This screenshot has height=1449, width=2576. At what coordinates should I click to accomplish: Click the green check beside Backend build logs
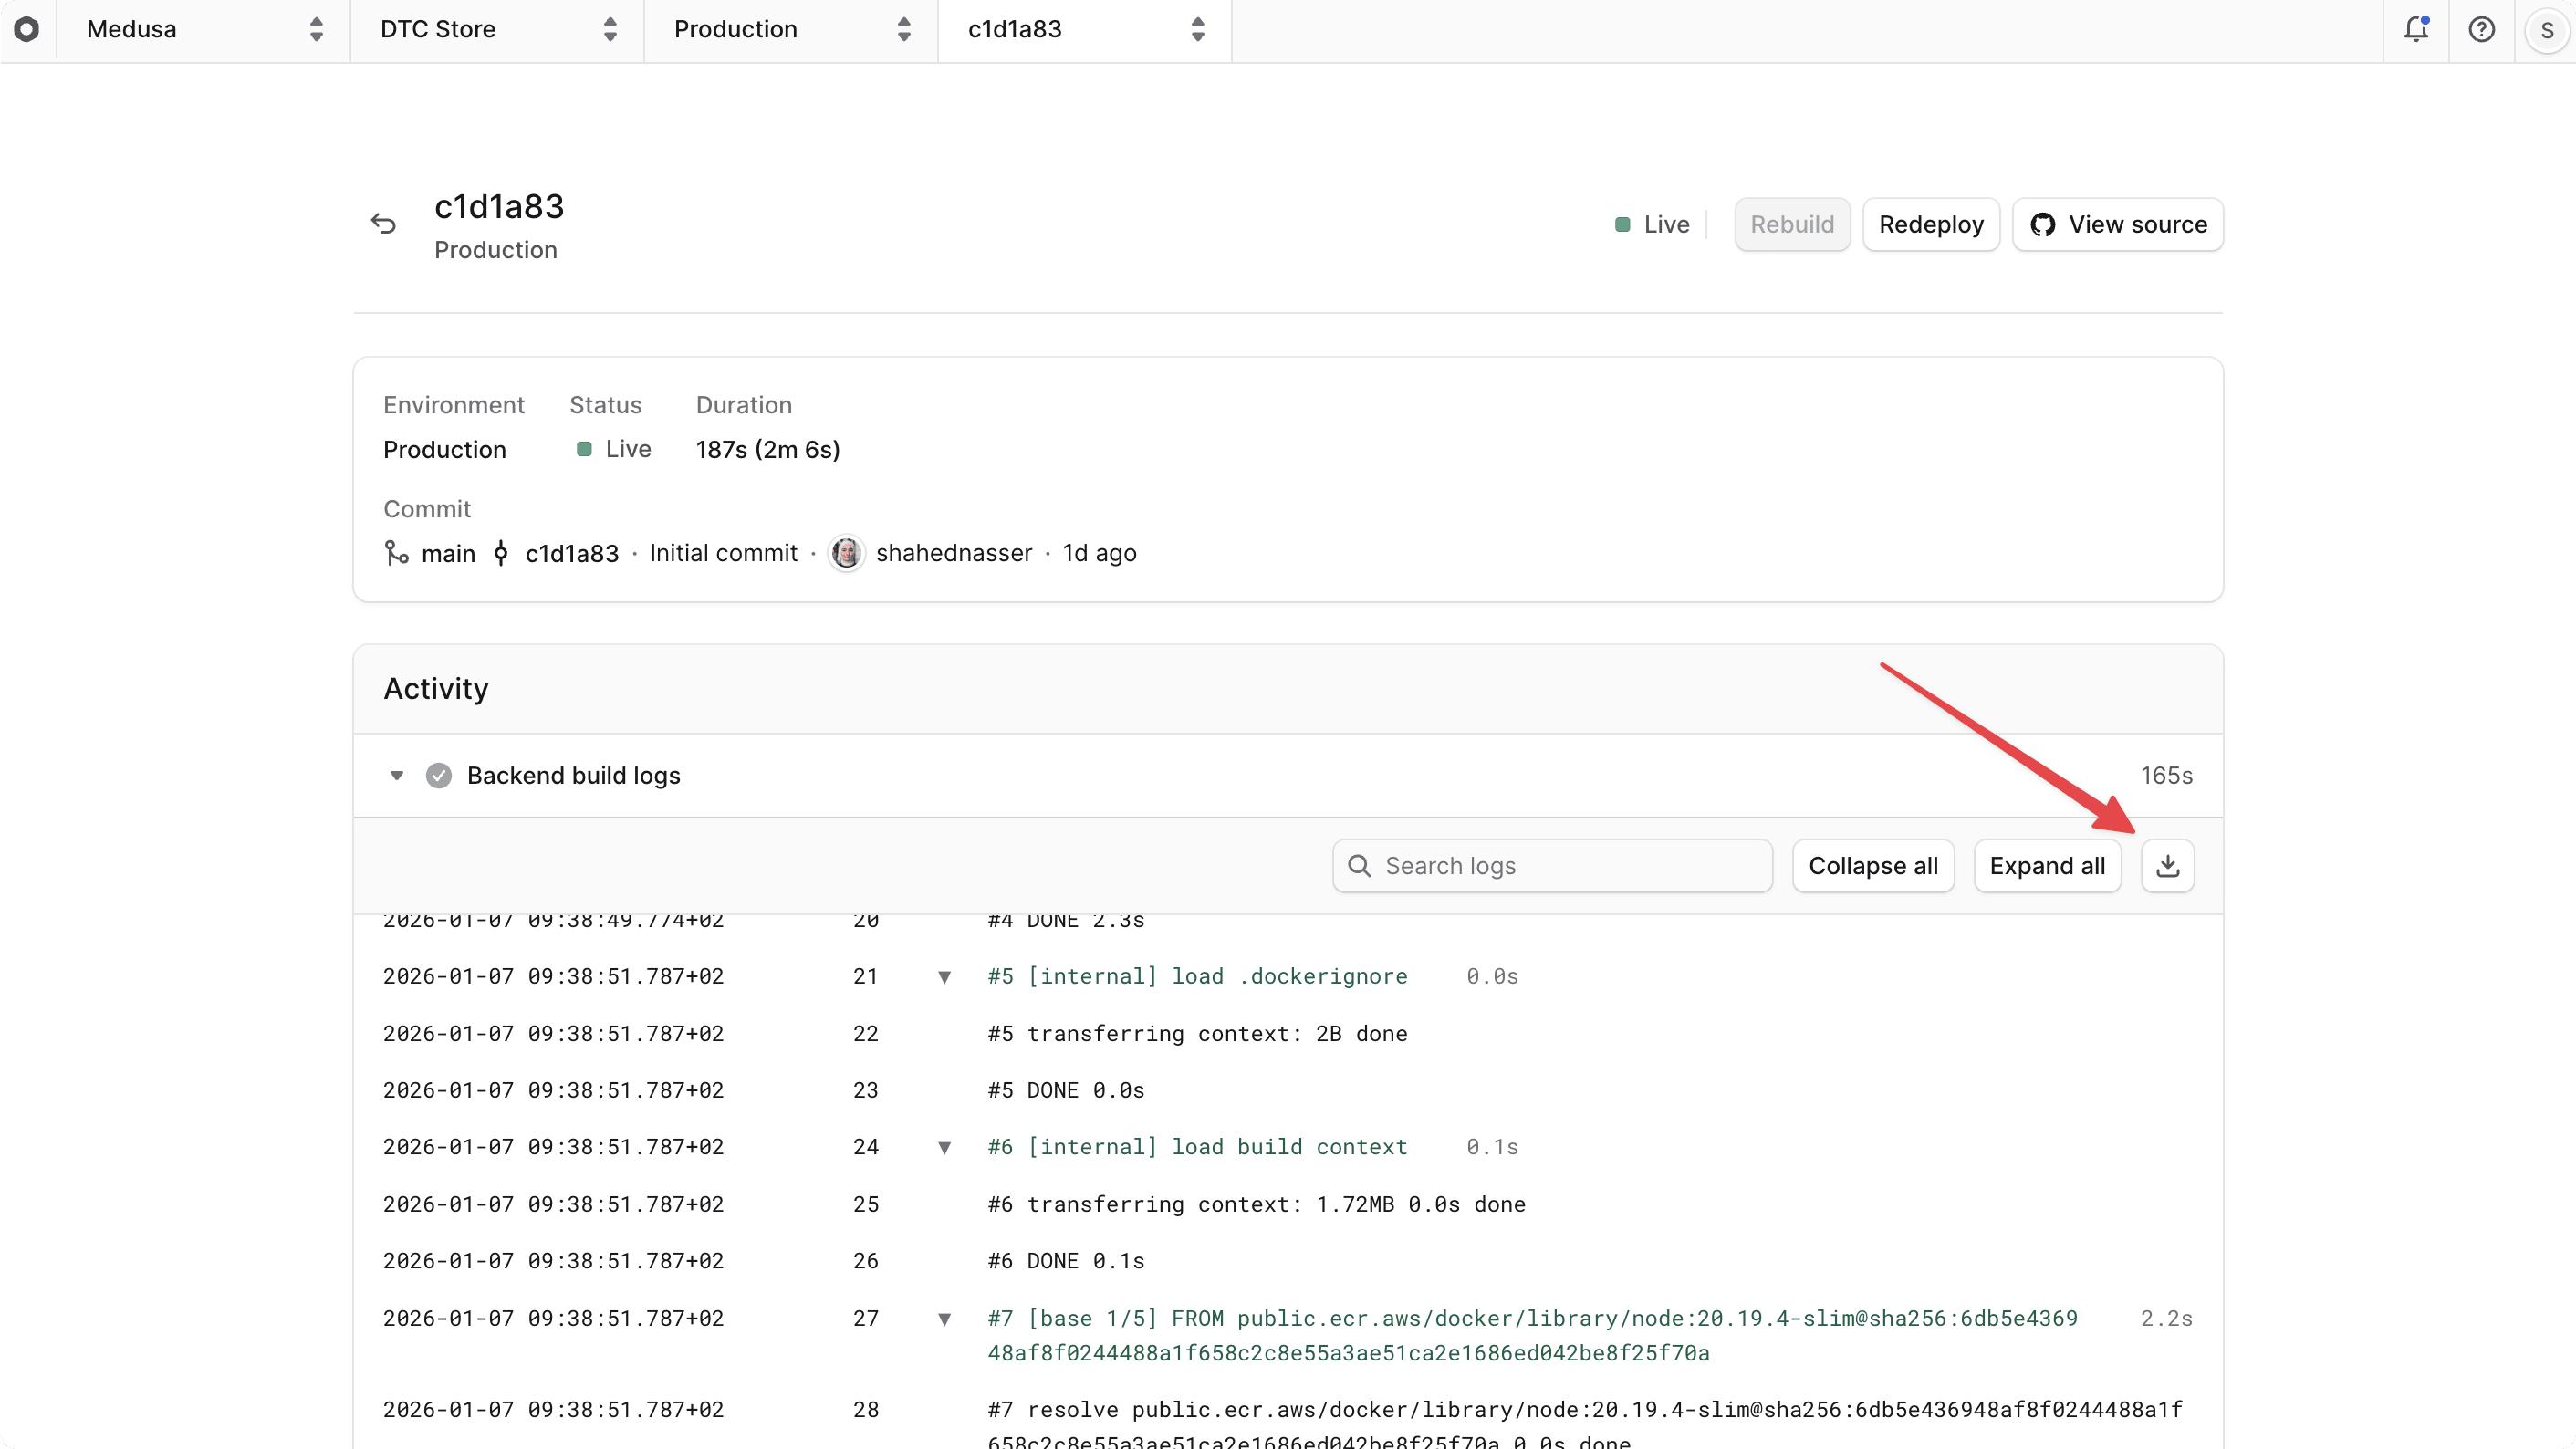pyautogui.click(x=439, y=775)
